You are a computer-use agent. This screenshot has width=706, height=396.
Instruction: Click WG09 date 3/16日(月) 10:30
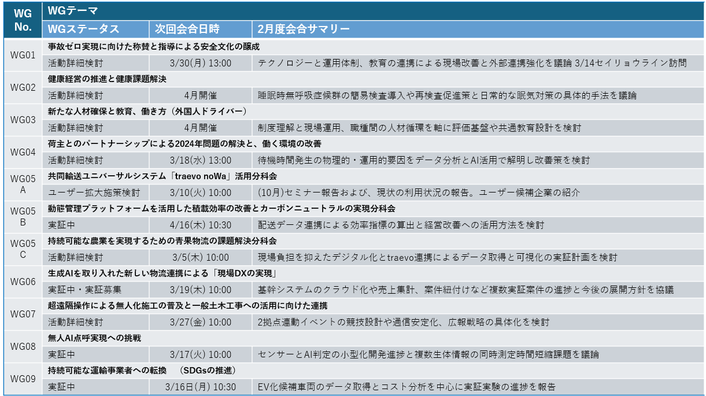200,387
